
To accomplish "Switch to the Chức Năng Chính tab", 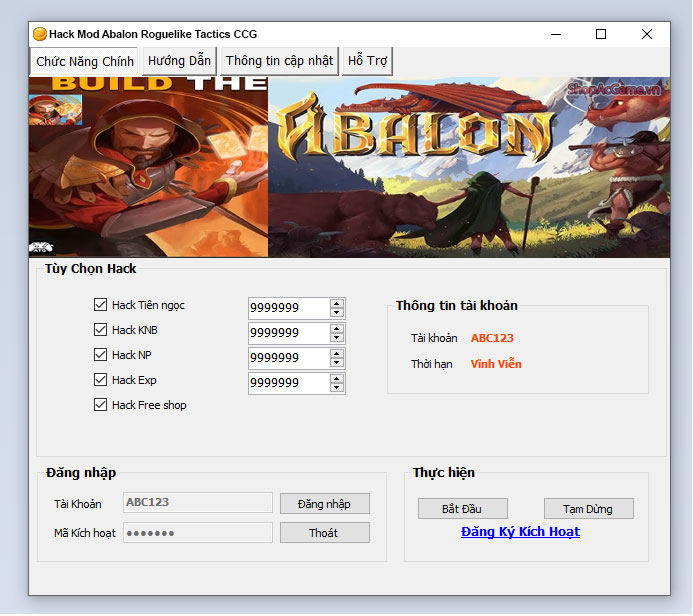I will pos(84,61).
